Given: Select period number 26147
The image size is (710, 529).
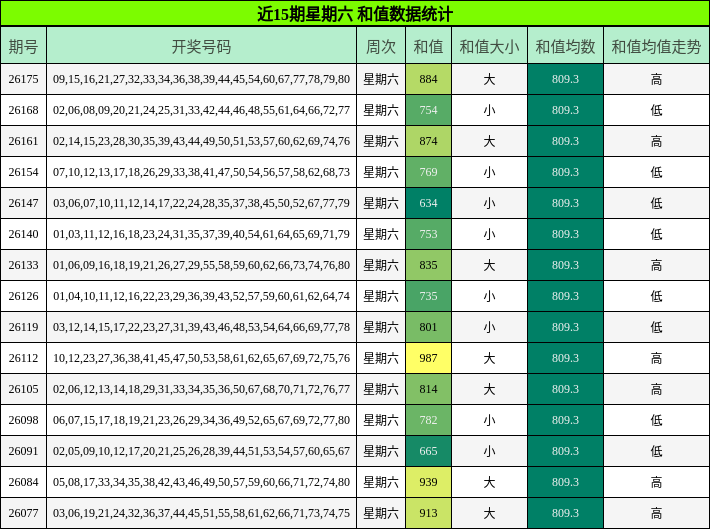Looking at the screenshot, I should [x=24, y=203].
